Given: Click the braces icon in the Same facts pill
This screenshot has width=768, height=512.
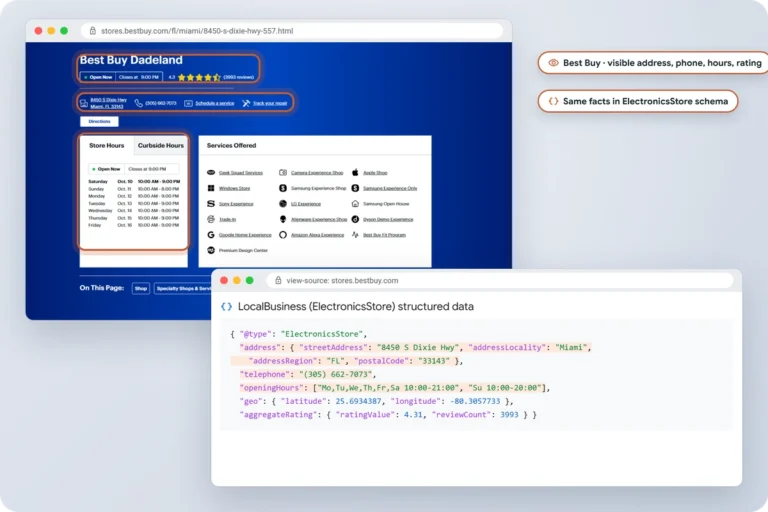Looking at the screenshot, I should (x=553, y=101).
